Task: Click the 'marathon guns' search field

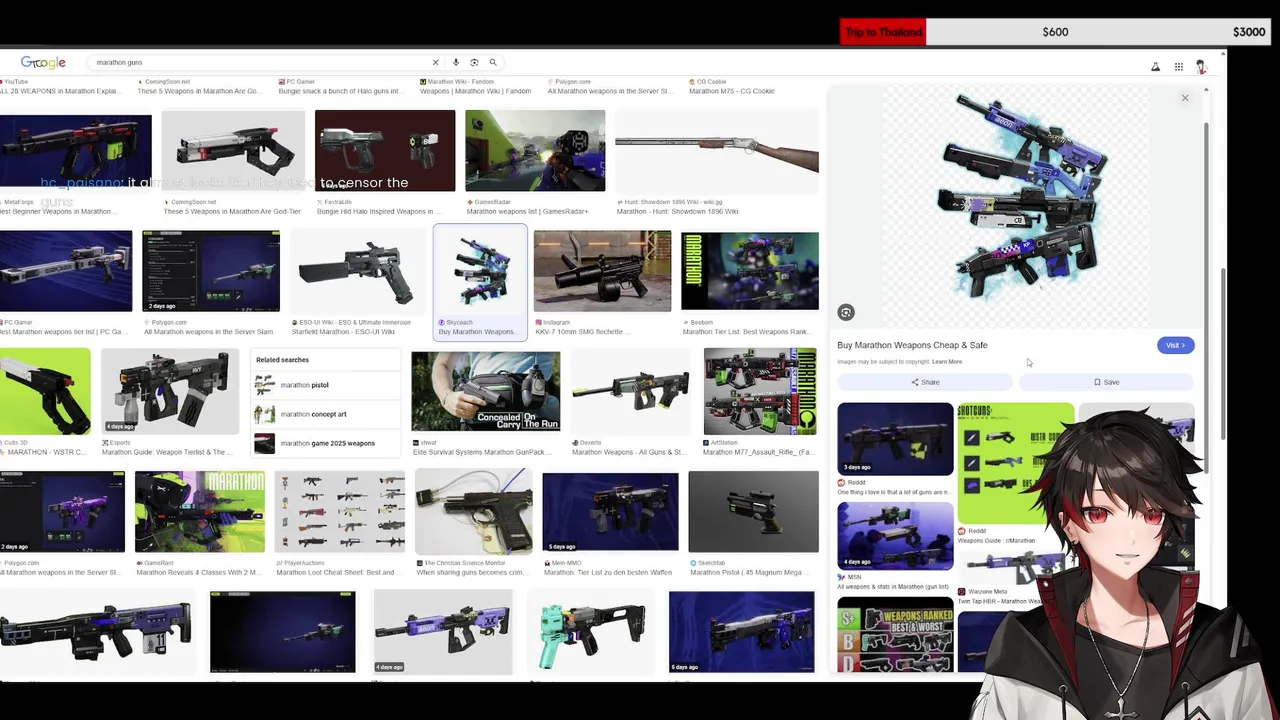Action: point(260,62)
